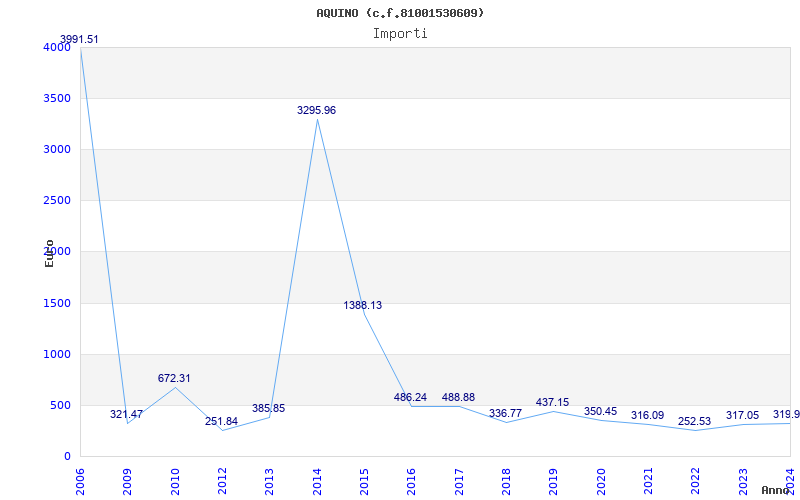800x500 pixels.
Task: Click the x-axis year 2021
Action: point(648,482)
